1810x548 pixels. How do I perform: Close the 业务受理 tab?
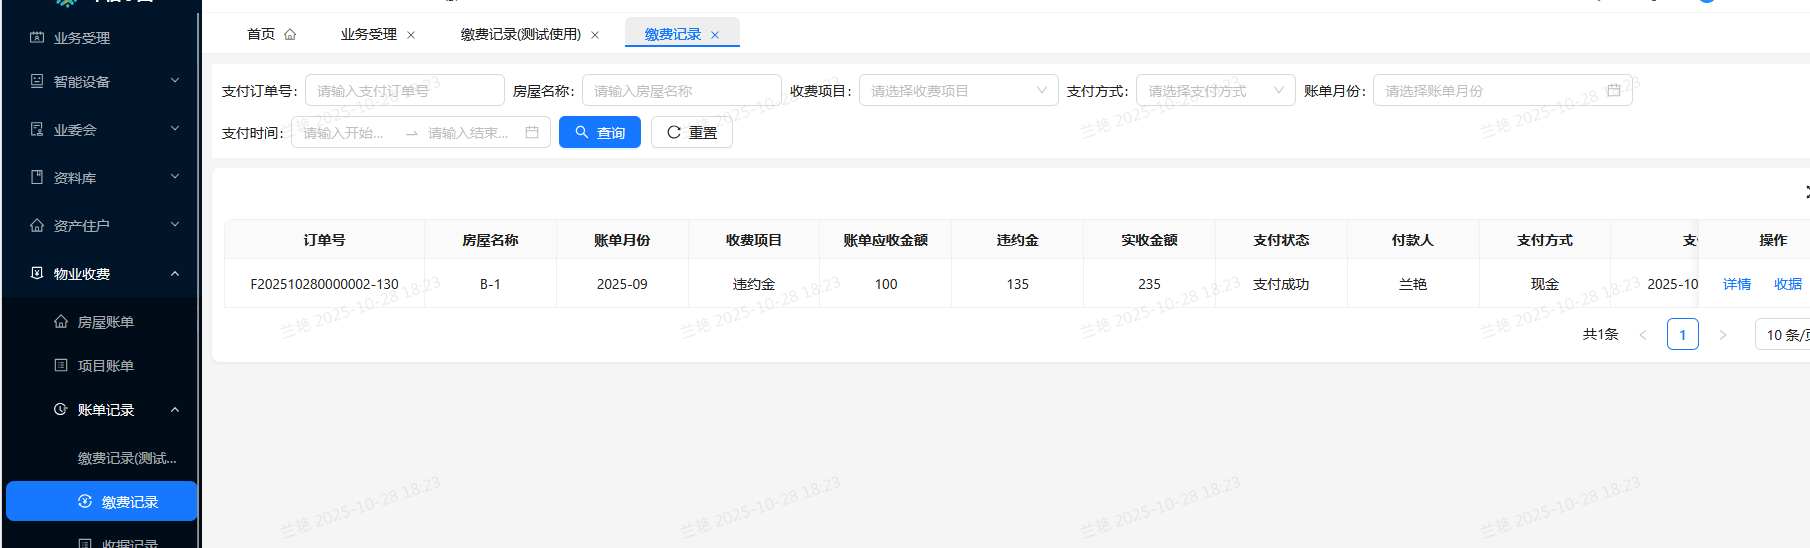point(411,35)
